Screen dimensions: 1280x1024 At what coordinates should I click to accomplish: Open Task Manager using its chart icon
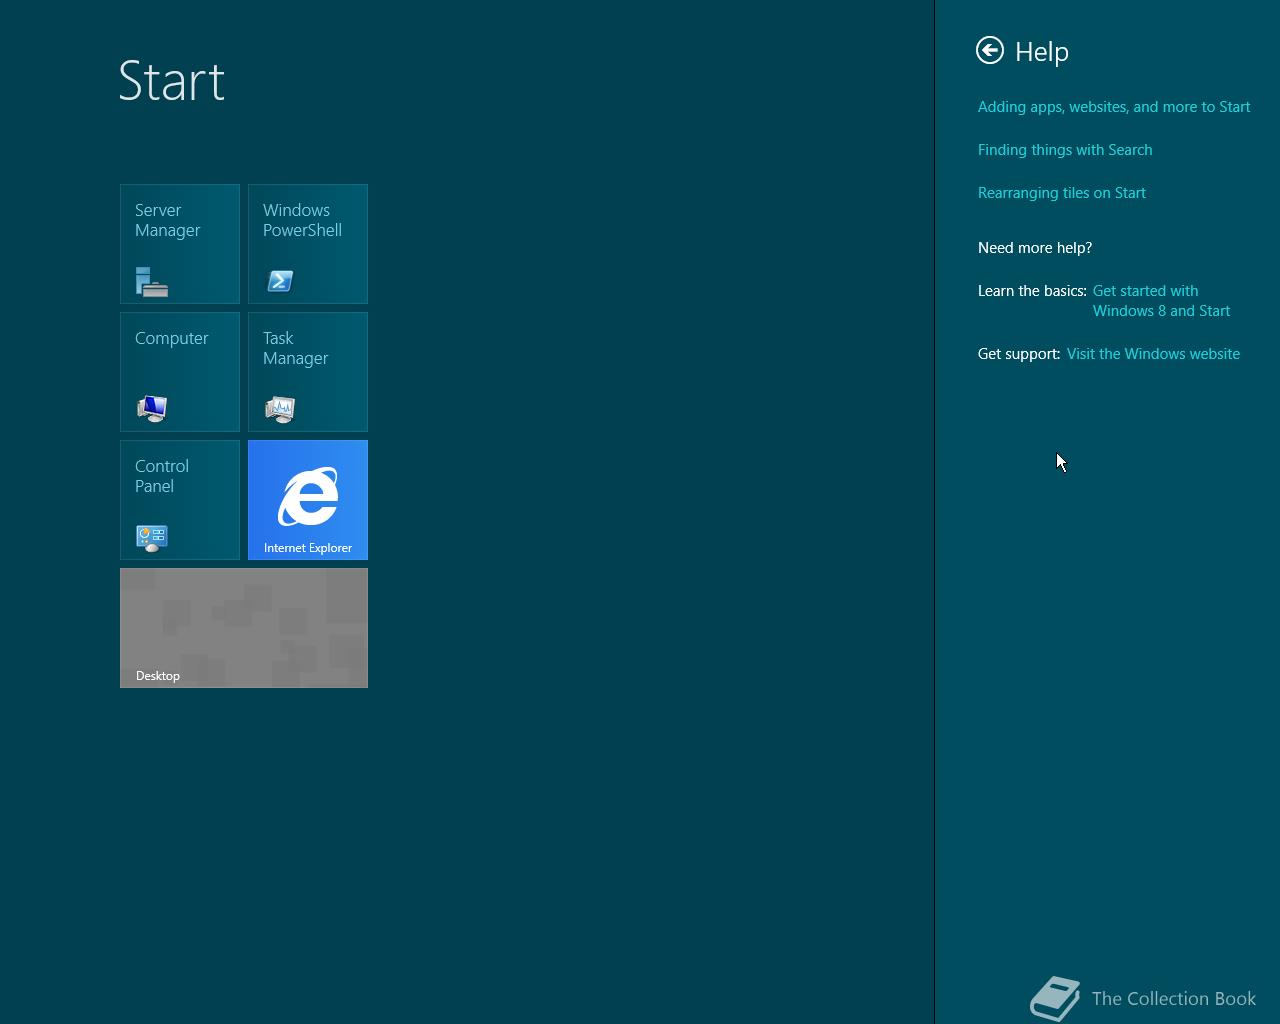[x=280, y=409]
